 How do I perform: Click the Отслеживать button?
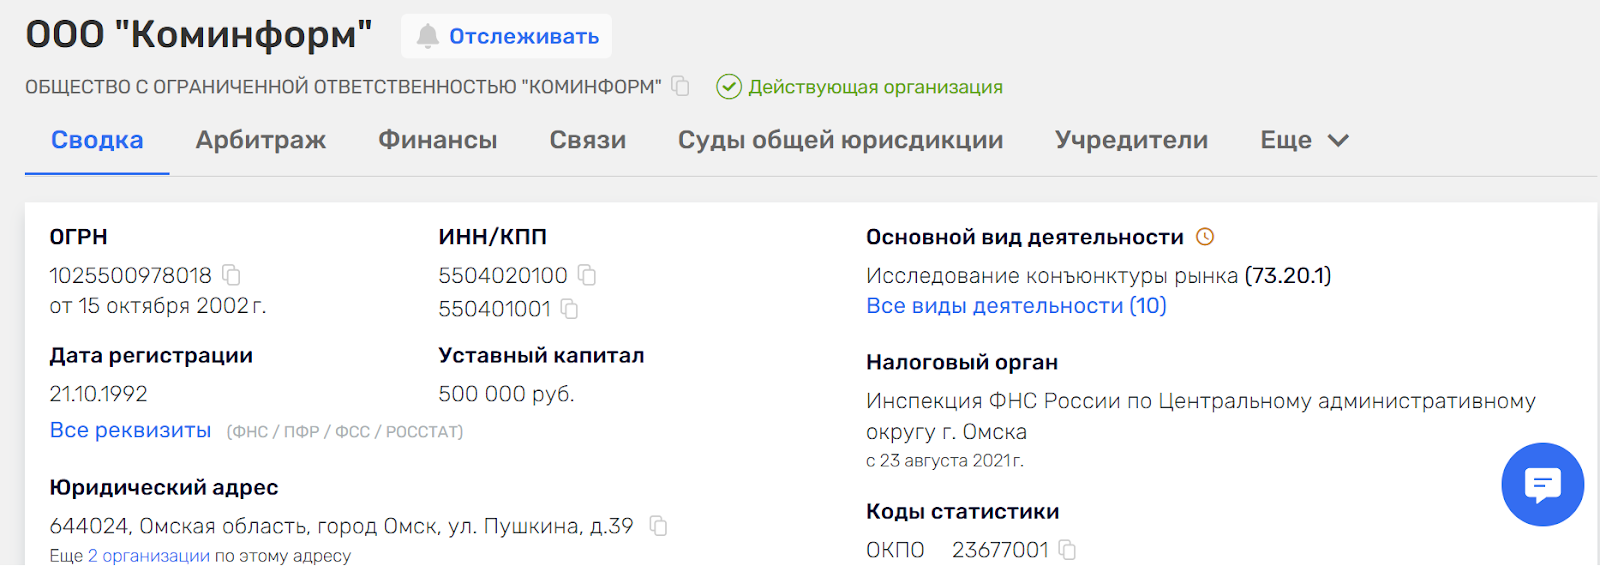pyautogui.click(x=507, y=36)
